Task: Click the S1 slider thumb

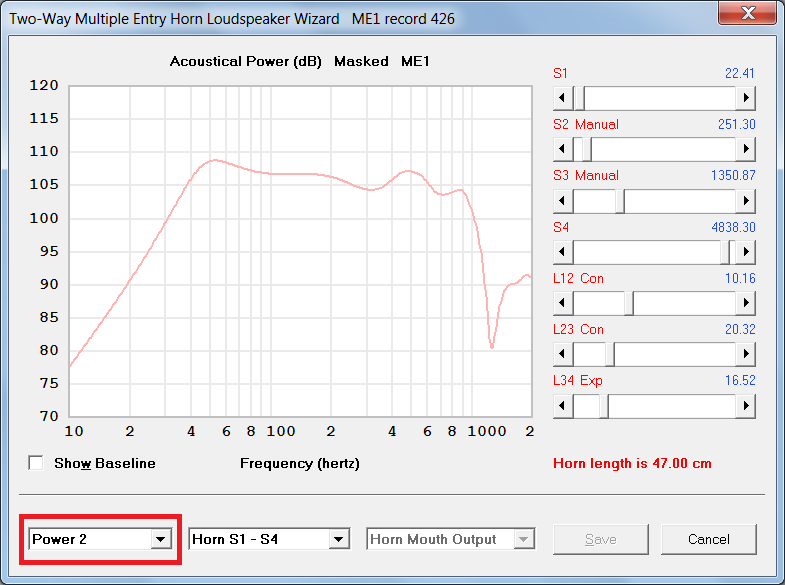Action: point(580,98)
